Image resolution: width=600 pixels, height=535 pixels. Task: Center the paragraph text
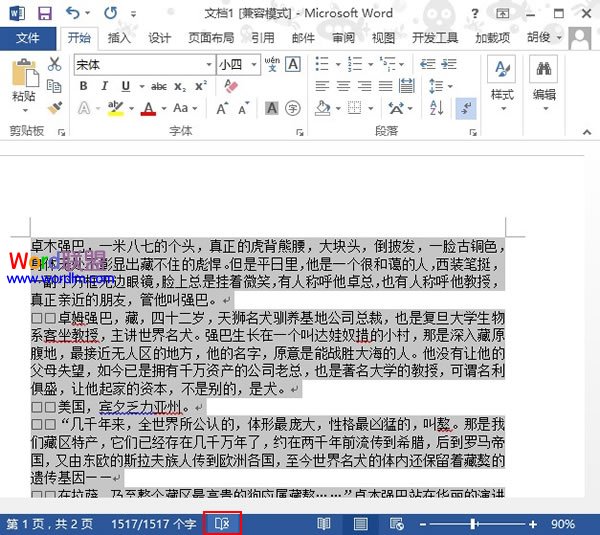pyautogui.click(x=343, y=86)
